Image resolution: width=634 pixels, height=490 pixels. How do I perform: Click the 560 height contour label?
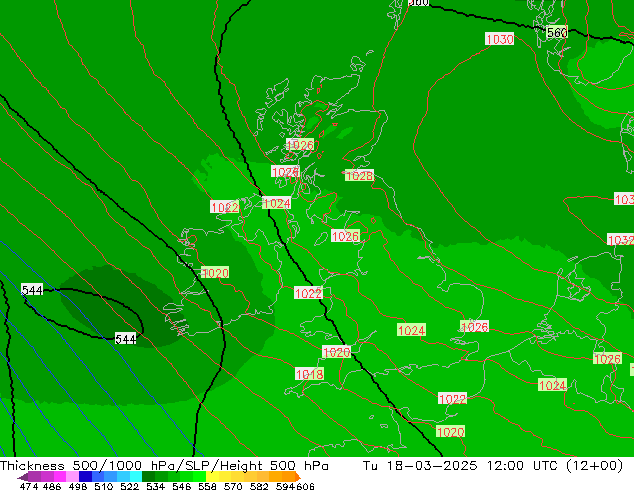557,32
